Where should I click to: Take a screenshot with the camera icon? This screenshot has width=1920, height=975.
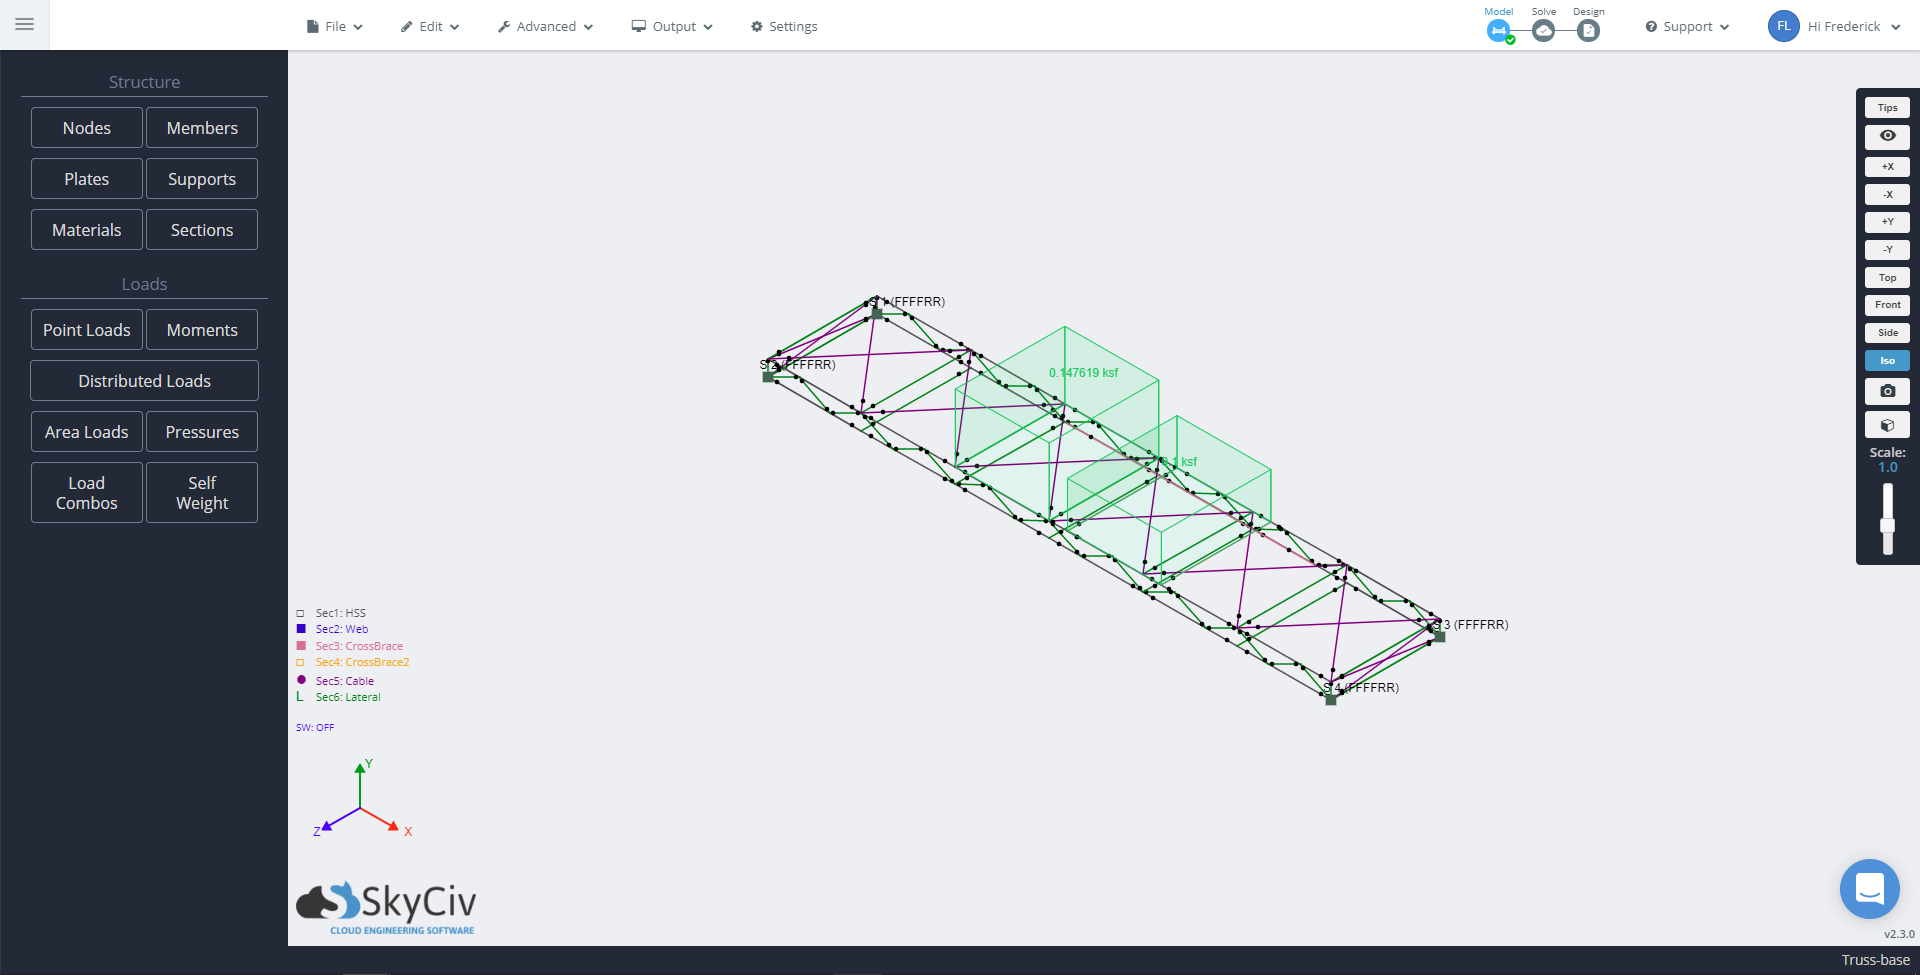pyautogui.click(x=1888, y=391)
